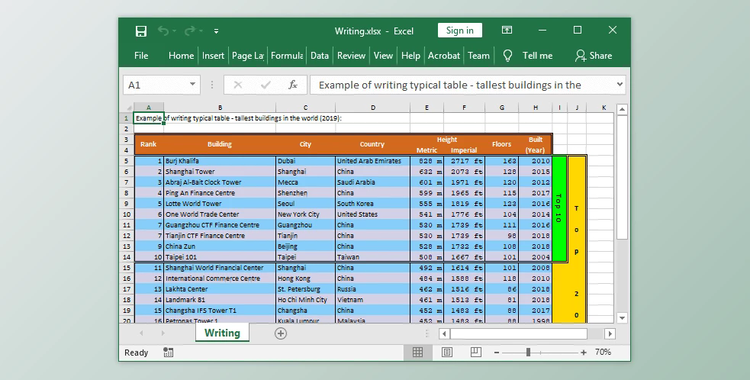Click the vertical scrollbar down arrow
750x380 pixels.
click(x=622, y=318)
